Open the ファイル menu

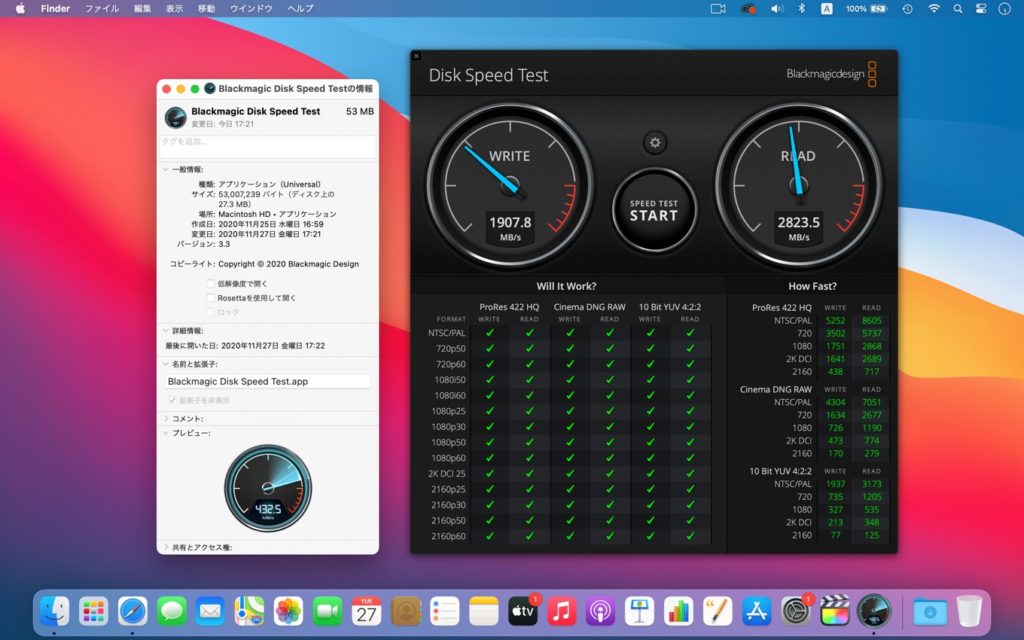click(x=102, y=8)
